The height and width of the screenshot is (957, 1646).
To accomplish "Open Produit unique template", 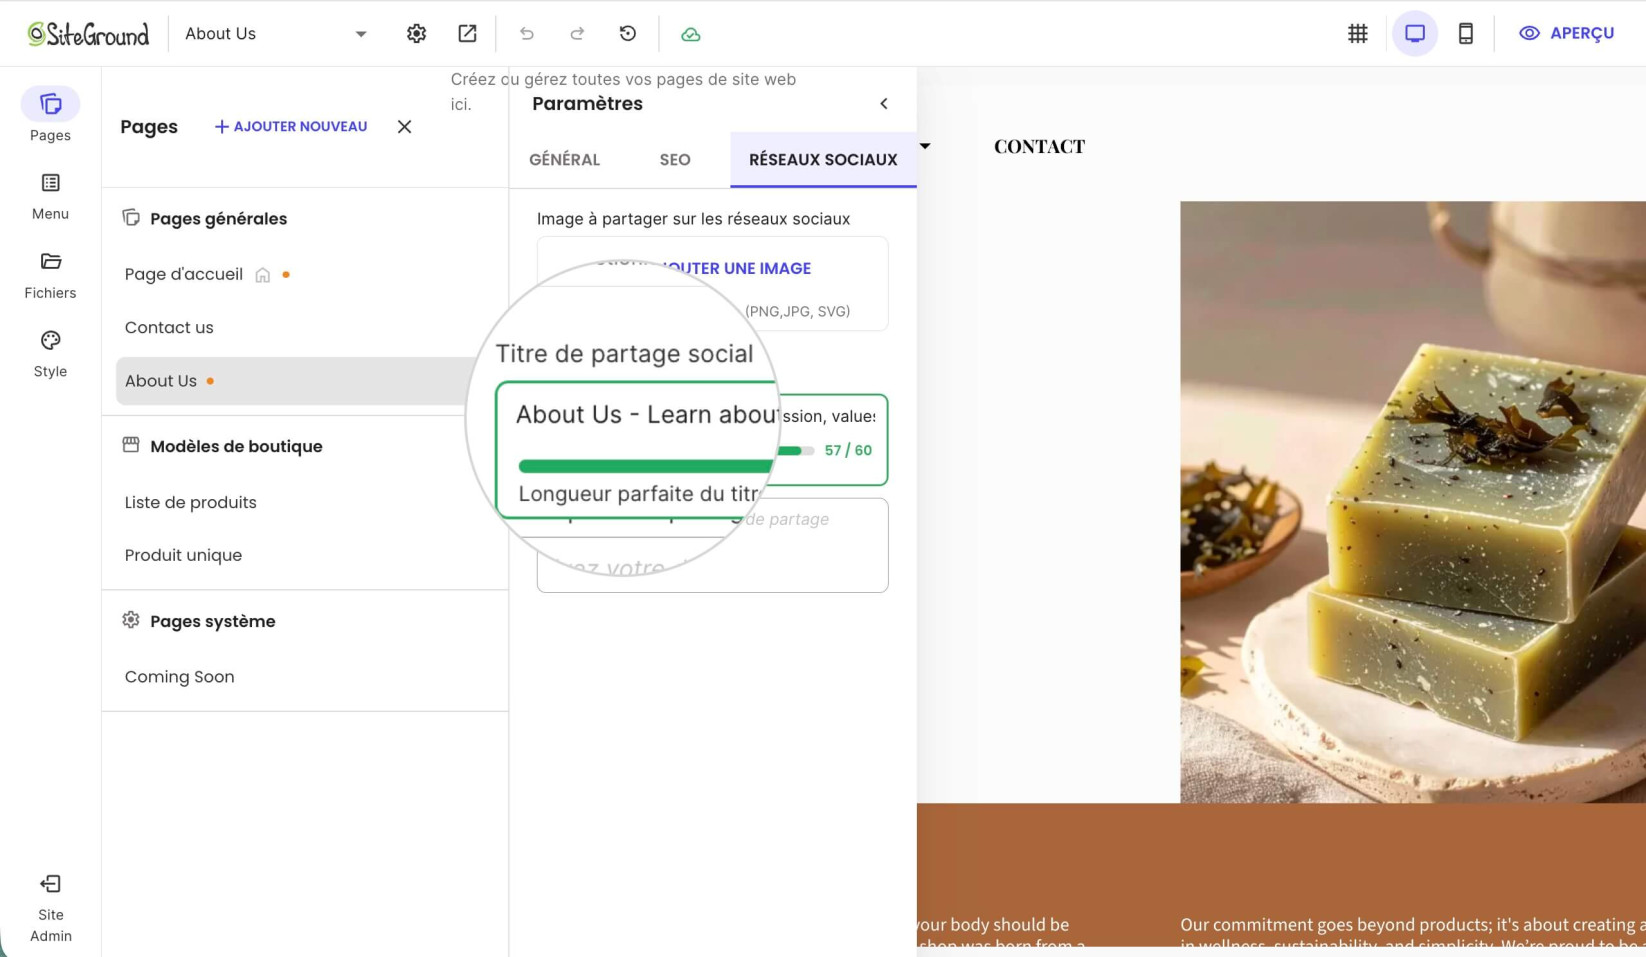I will pyautogui.click(x=183, y=556).
